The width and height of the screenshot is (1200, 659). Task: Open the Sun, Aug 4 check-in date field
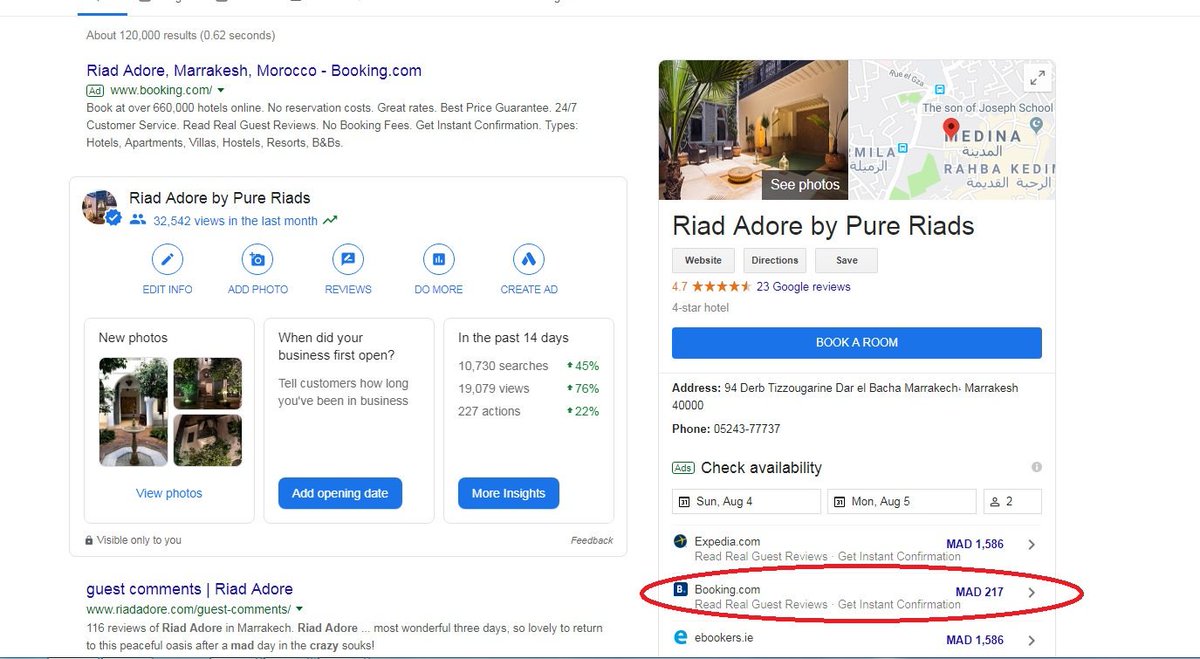tap(747, 502)
